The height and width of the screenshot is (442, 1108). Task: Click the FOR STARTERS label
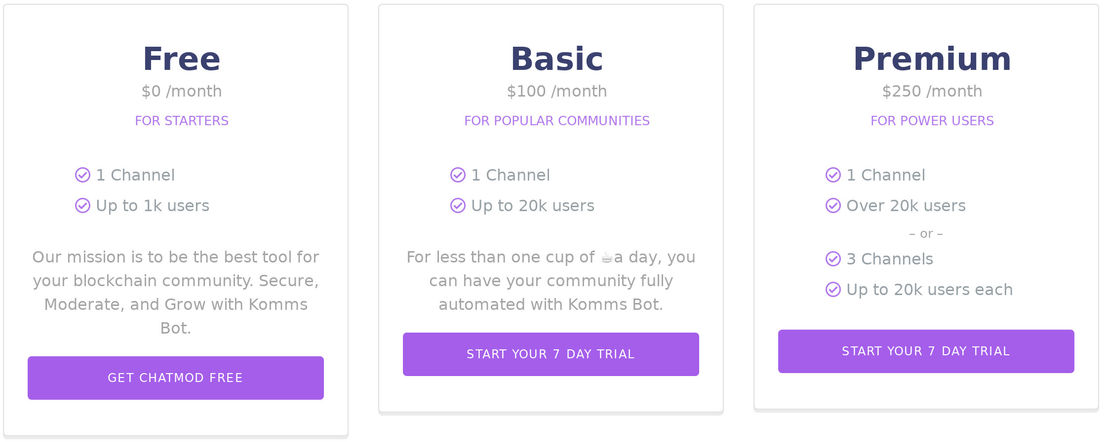pos(182,121)
